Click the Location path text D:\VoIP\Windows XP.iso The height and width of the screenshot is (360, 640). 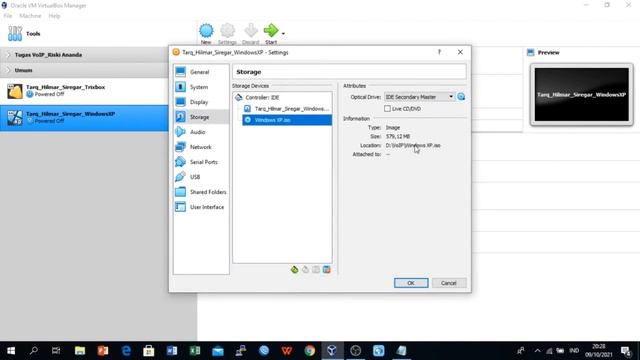413,145
